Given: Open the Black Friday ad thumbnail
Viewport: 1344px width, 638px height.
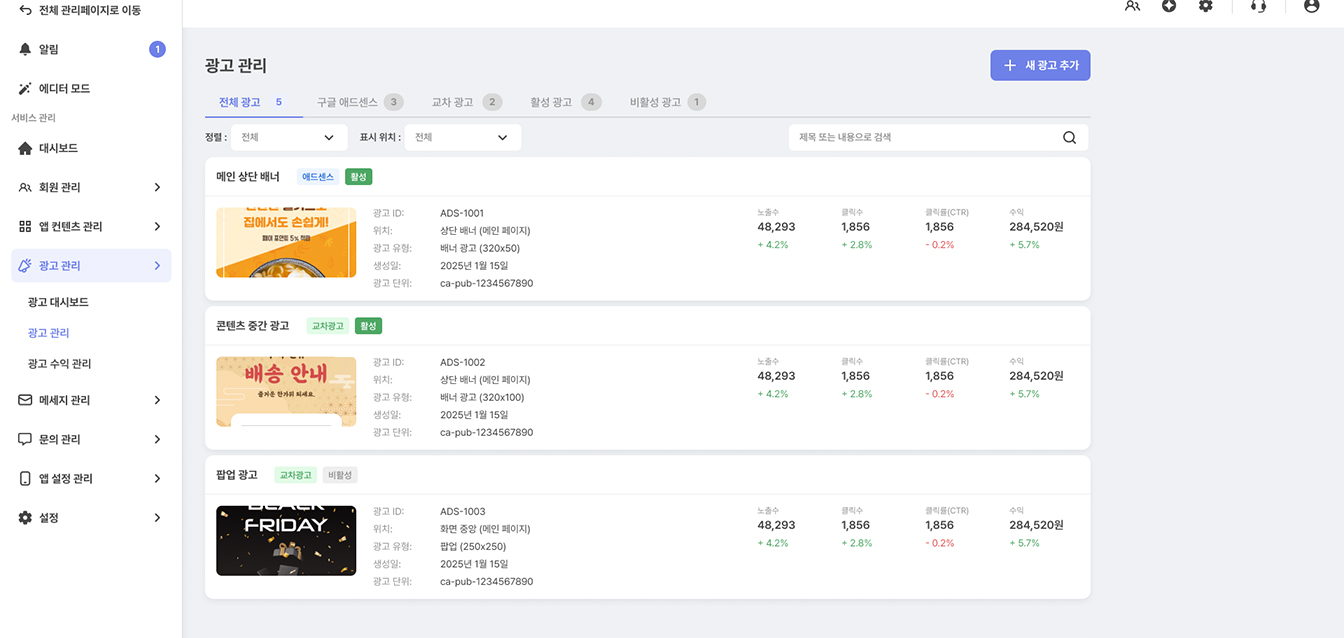Looking at the screenshot, I should (x=286, y=541).
